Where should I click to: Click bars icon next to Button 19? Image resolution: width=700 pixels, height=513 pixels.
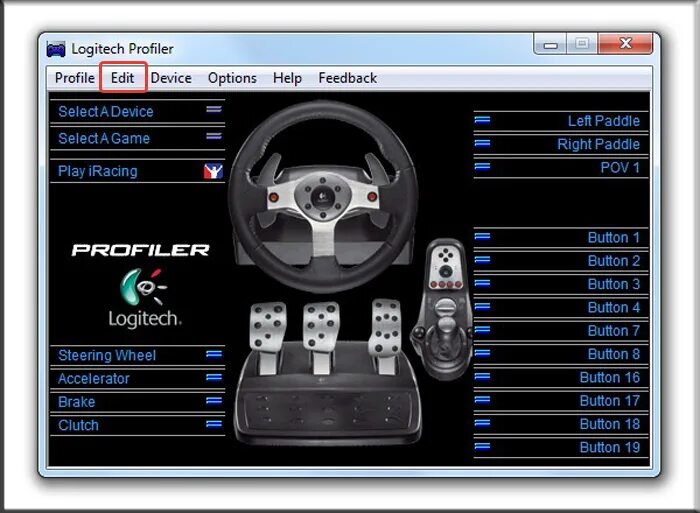[x=482, y=446]
